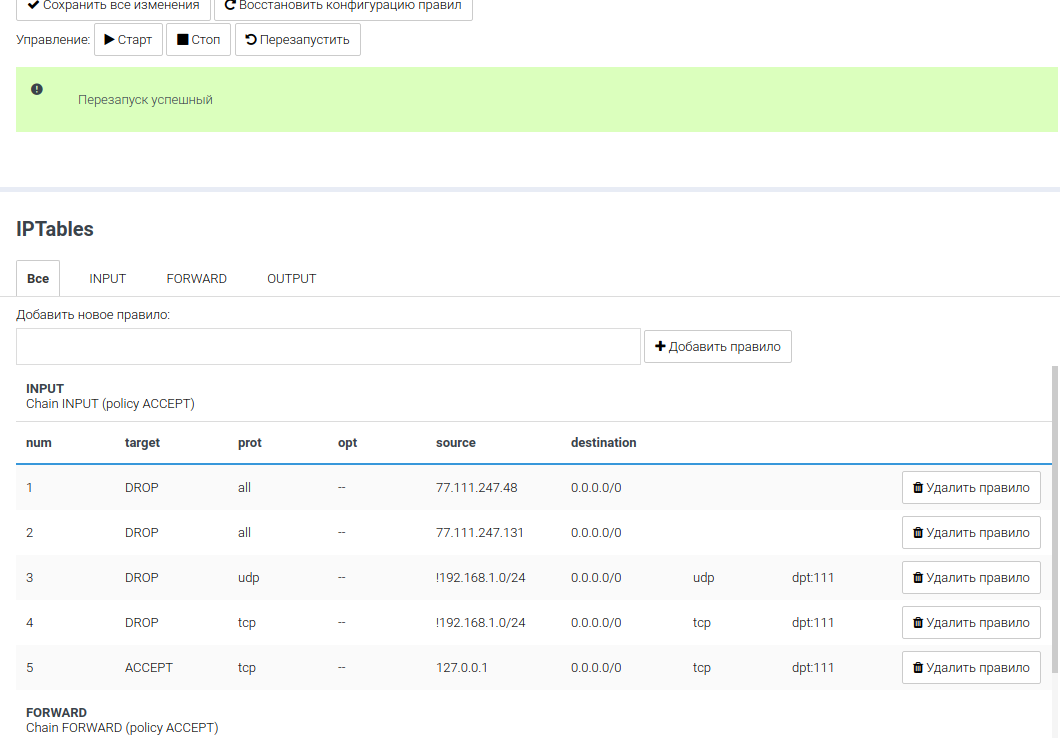Screen dimensions: 1060x738
Task: Focus the new rule input field
Action: tap(328, 346)
